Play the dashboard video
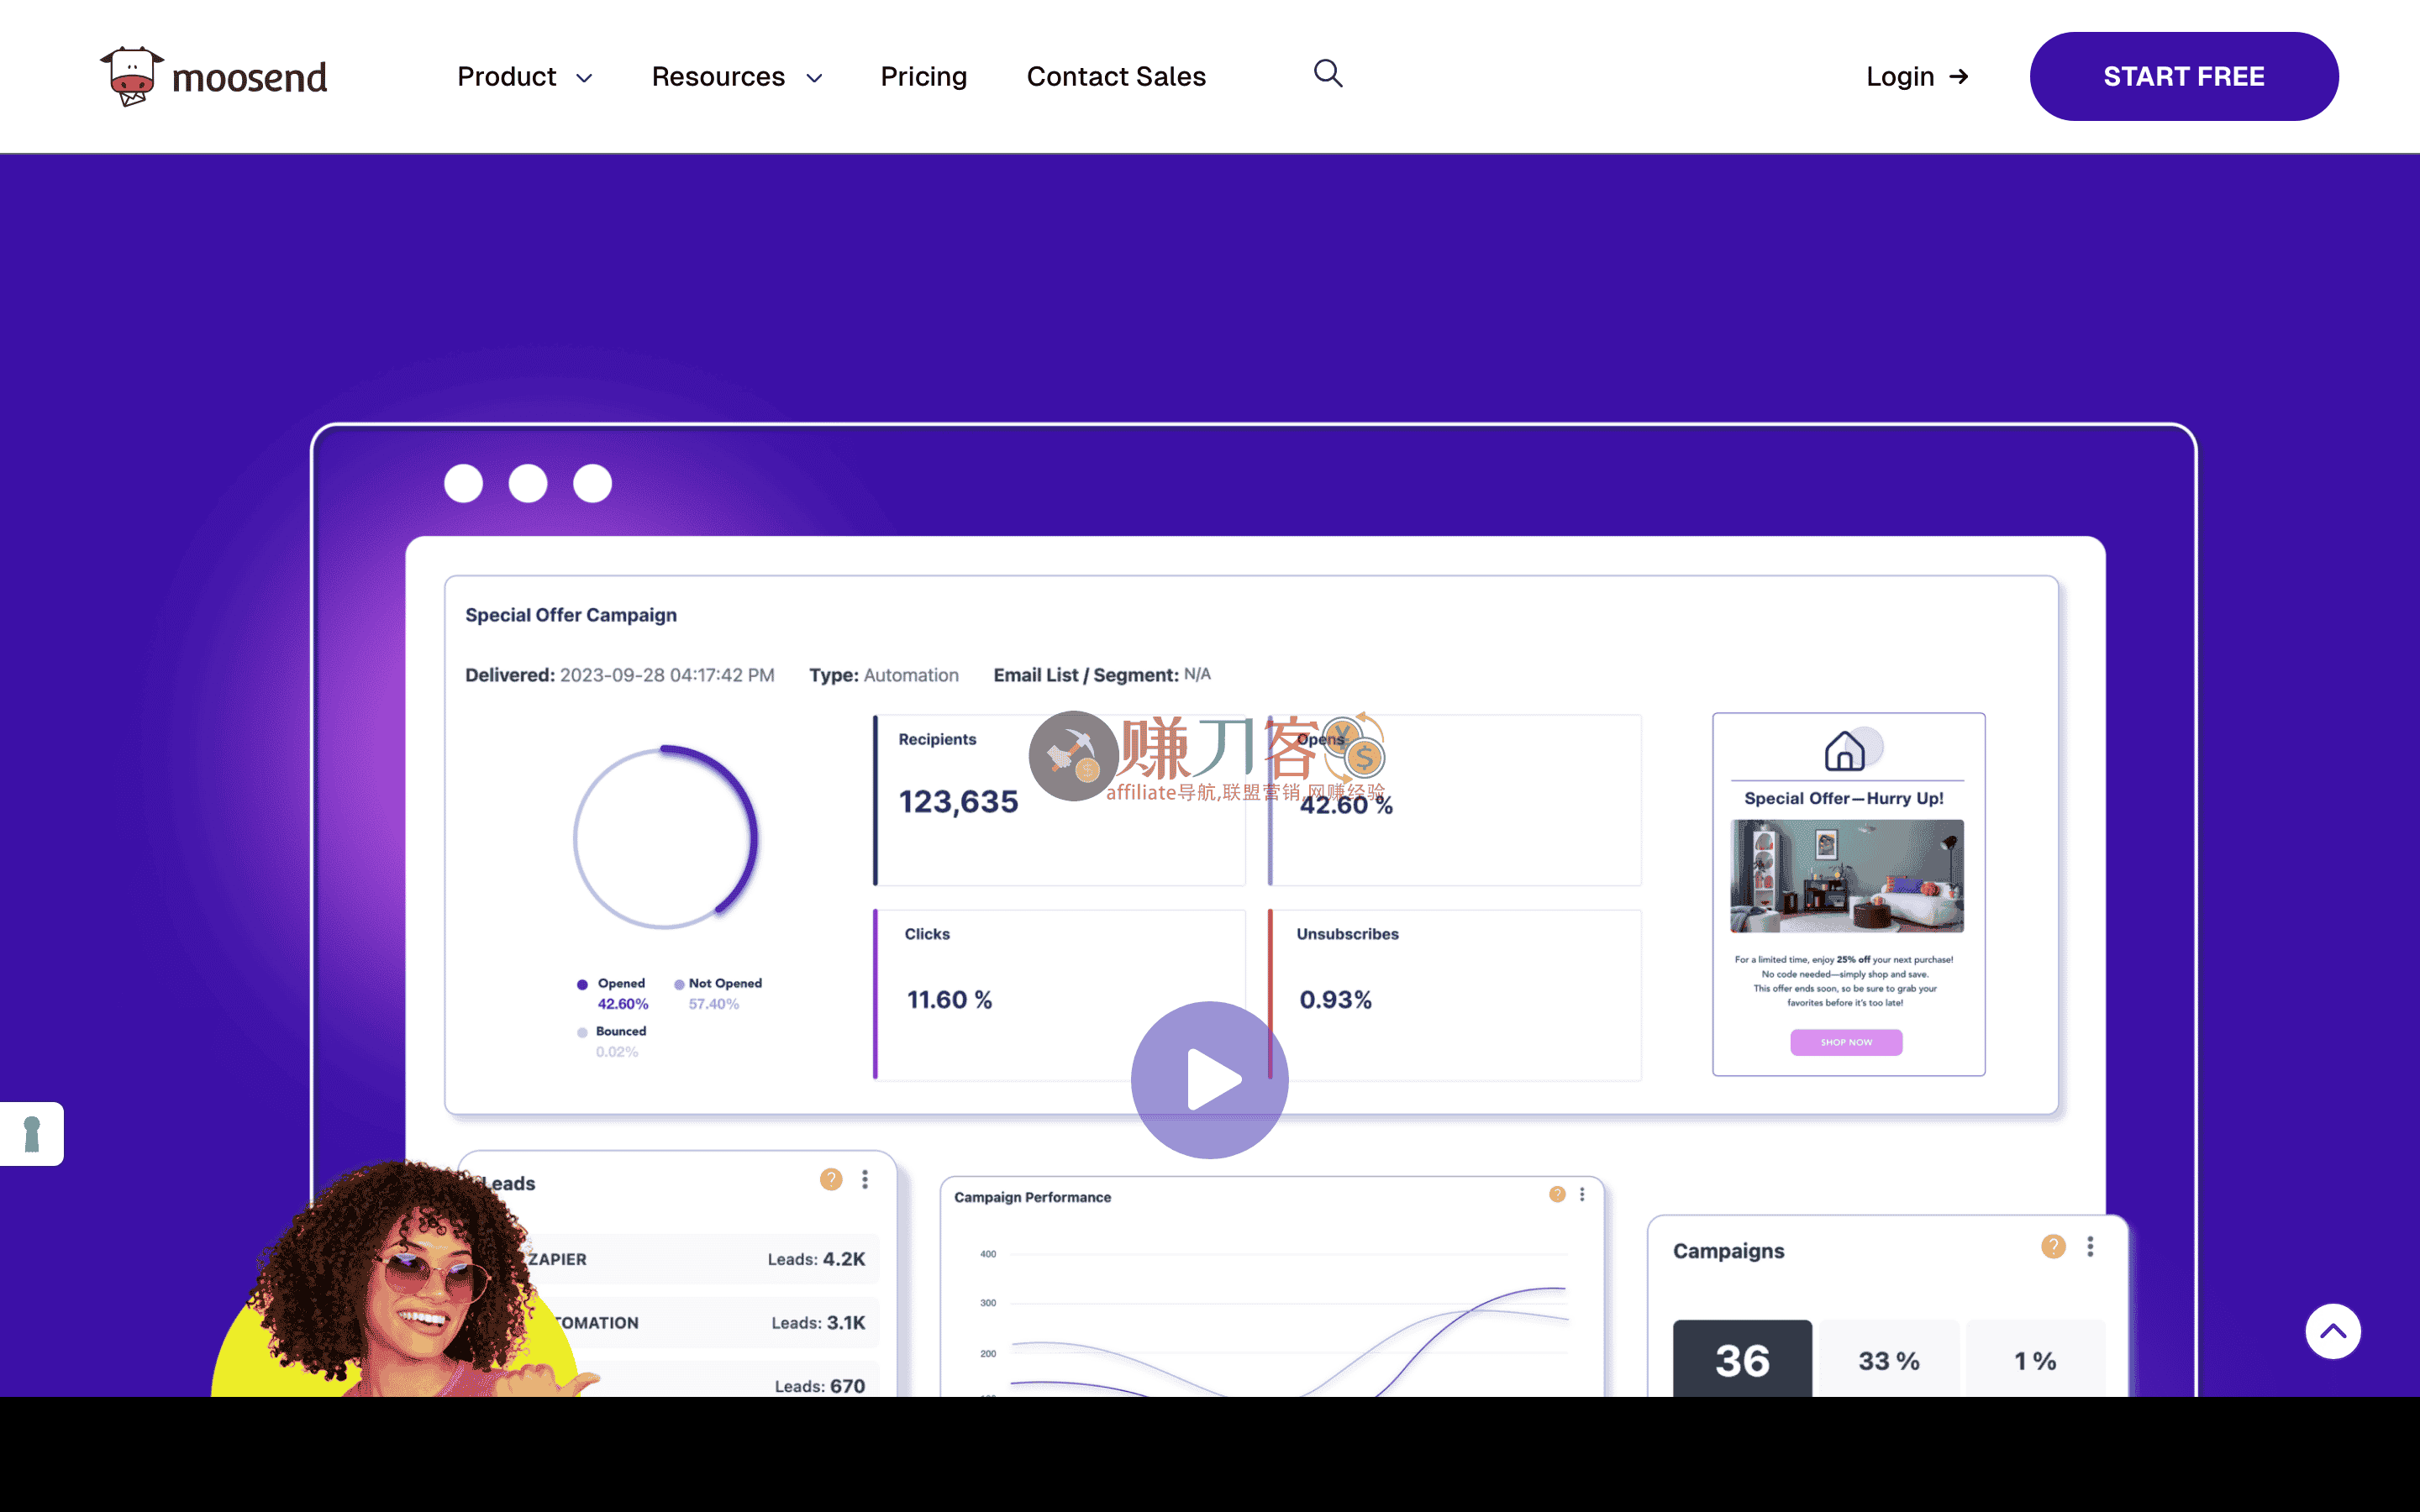 pos(1209,1079)
